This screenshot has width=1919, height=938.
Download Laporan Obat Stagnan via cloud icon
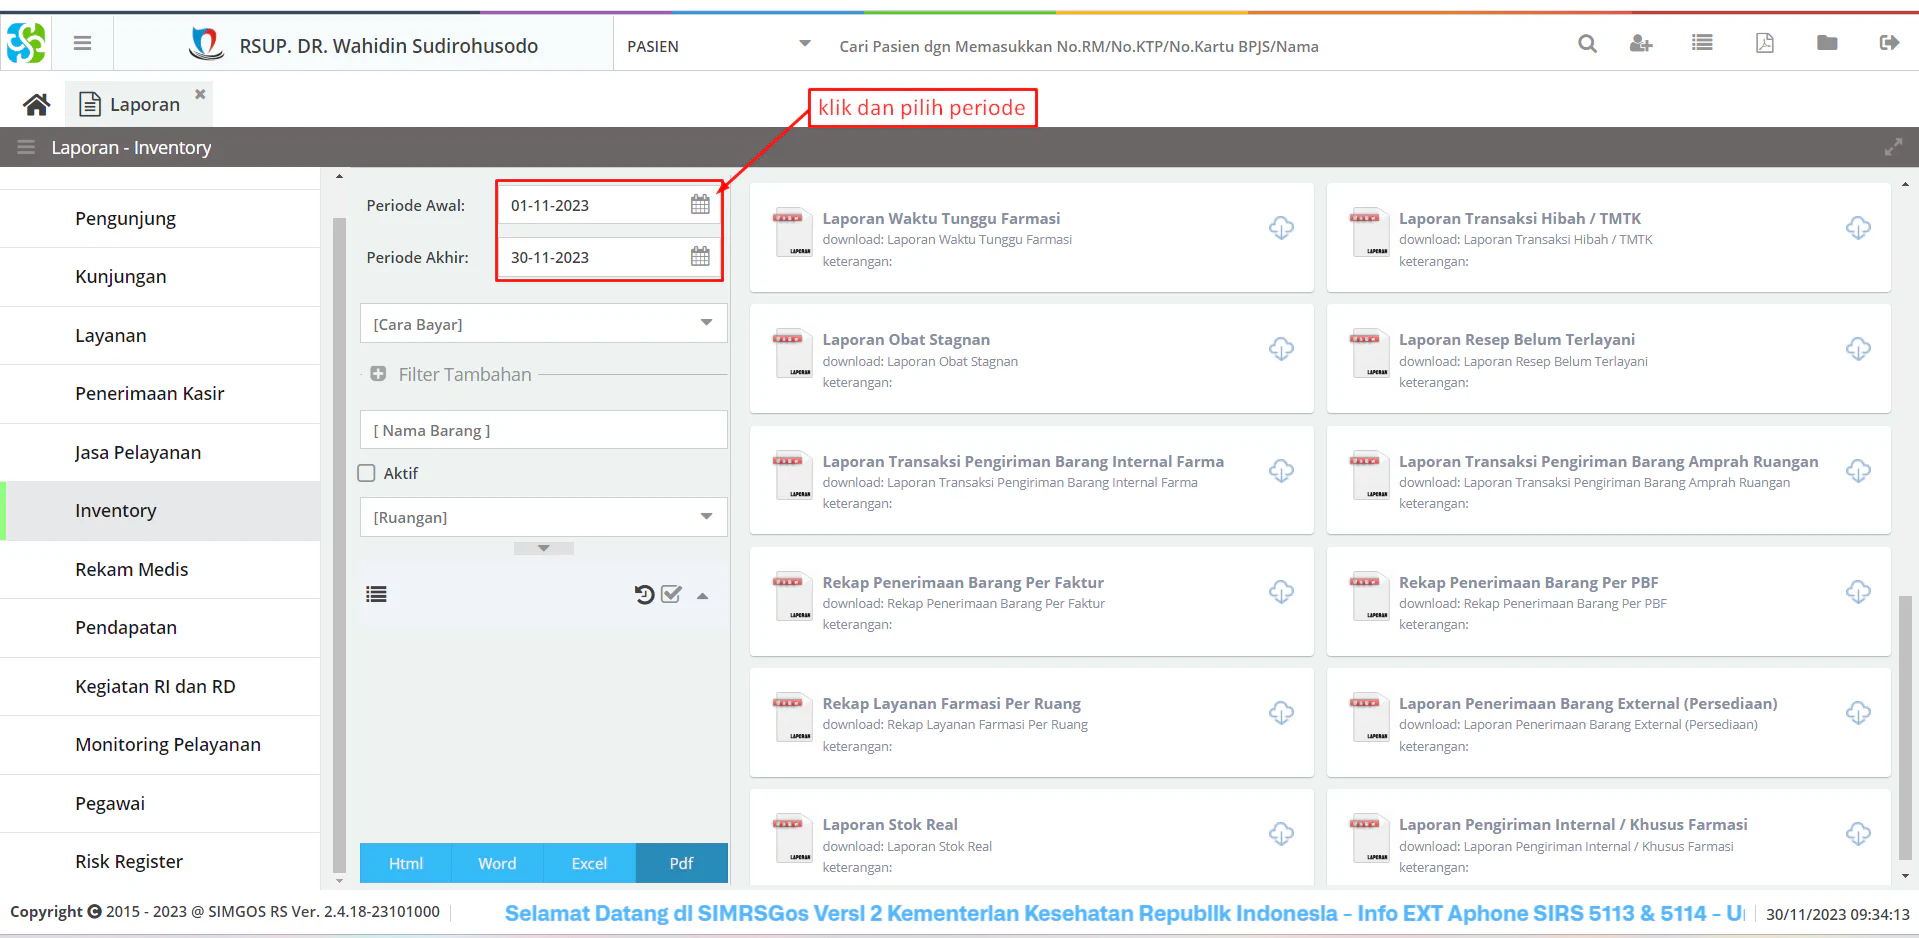click(x=1281, y=349)
